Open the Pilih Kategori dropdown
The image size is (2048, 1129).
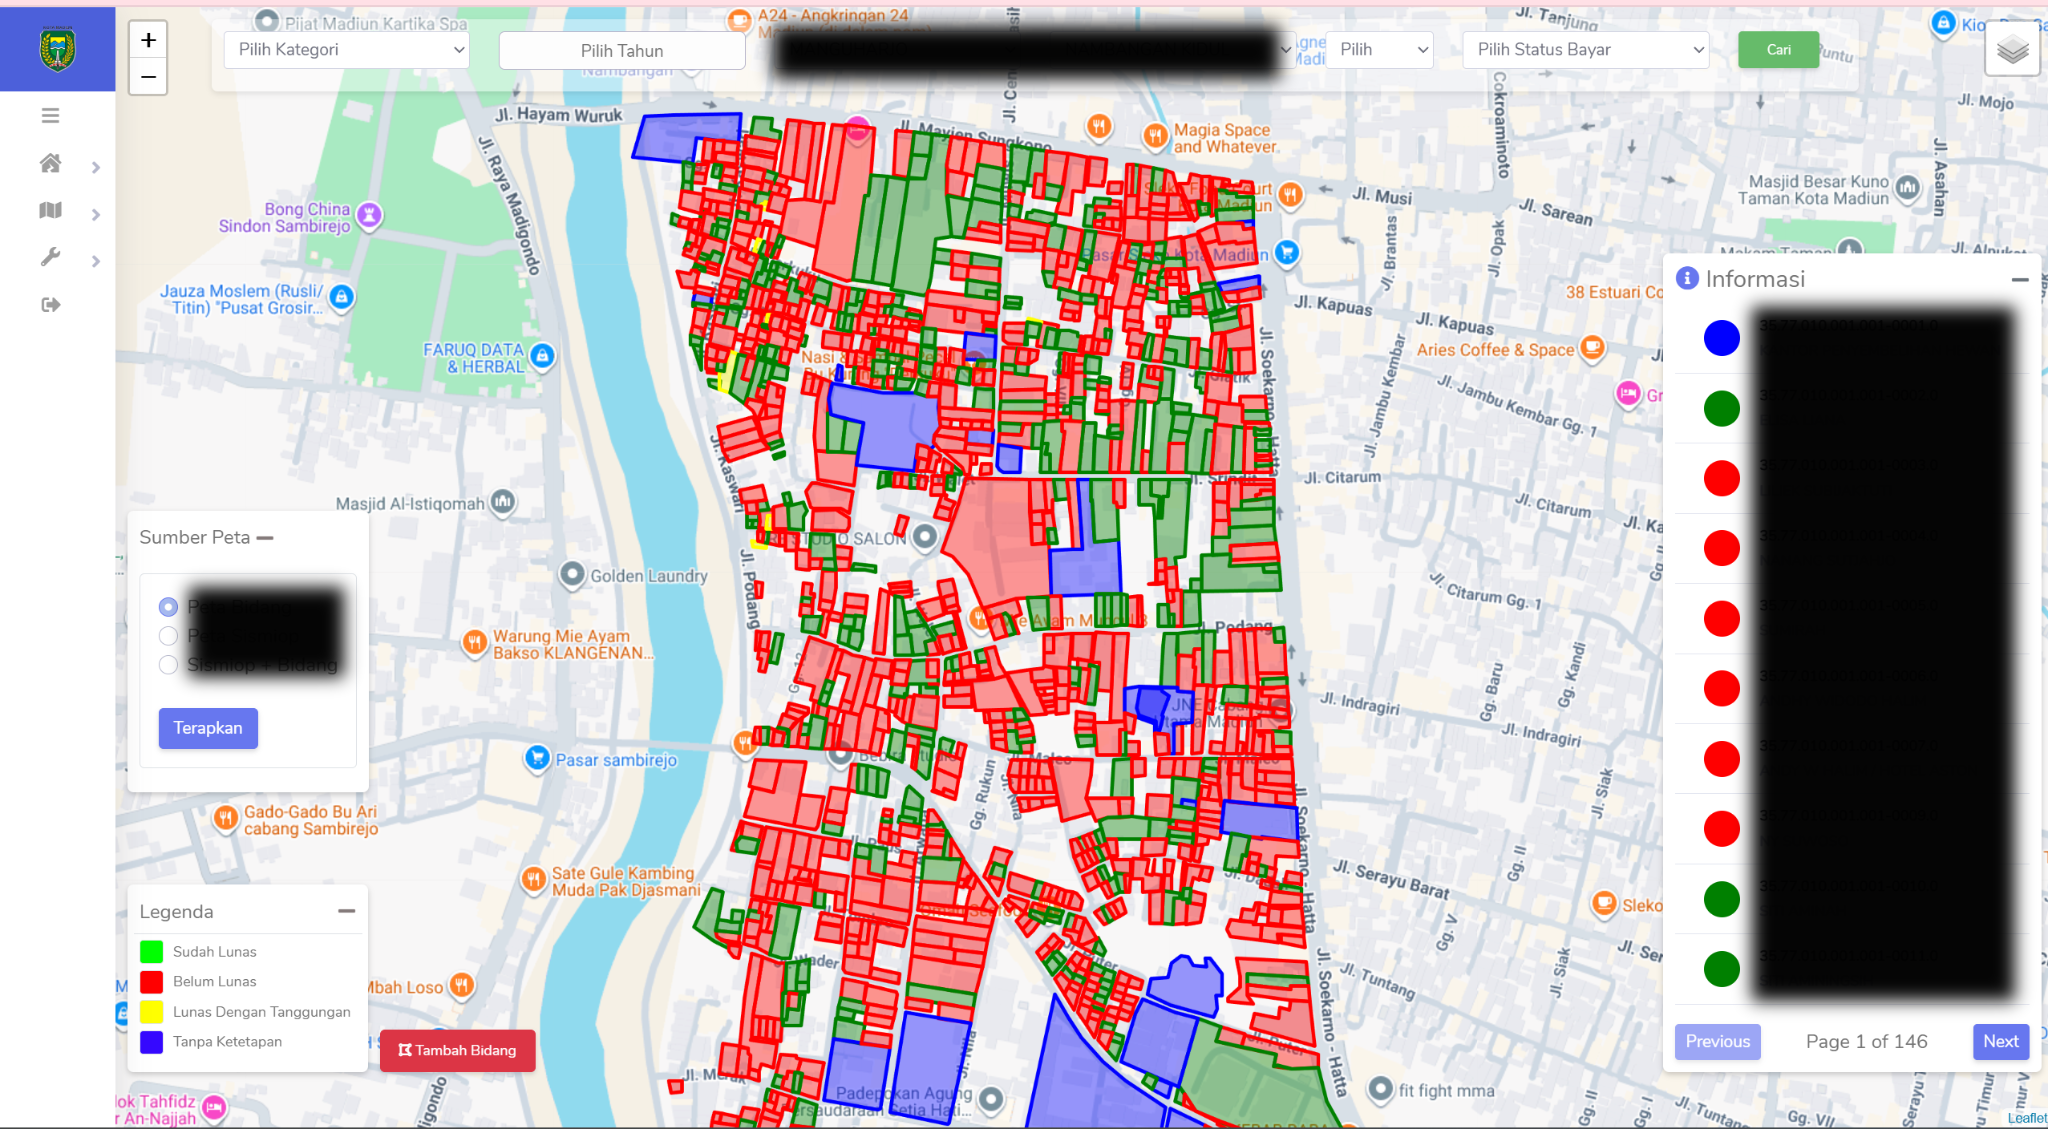(x=348, y=50)
